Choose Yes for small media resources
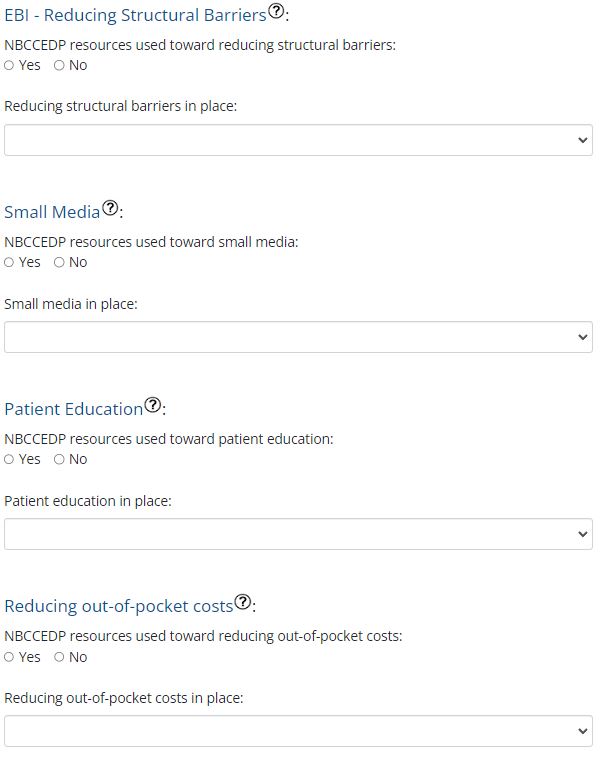The image size is (603, 765). click(x=10, y=262)
